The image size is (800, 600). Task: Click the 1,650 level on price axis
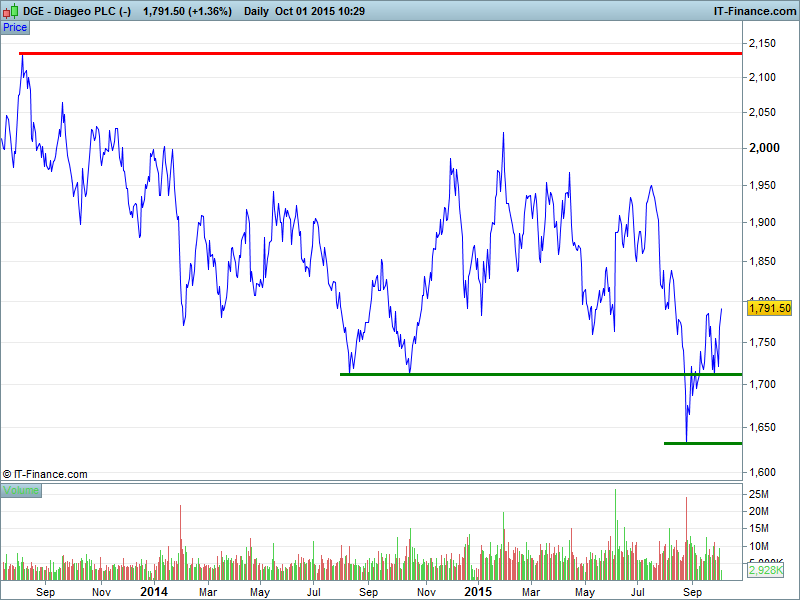click(x=764, y=428)
